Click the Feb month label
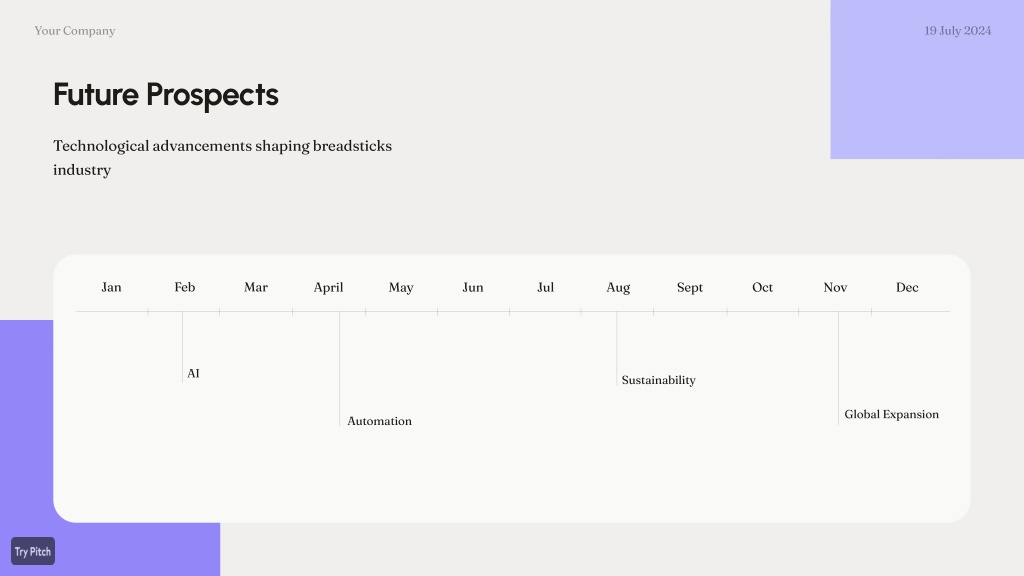Screen dimensions: 1024x576 tap(185, 287)
